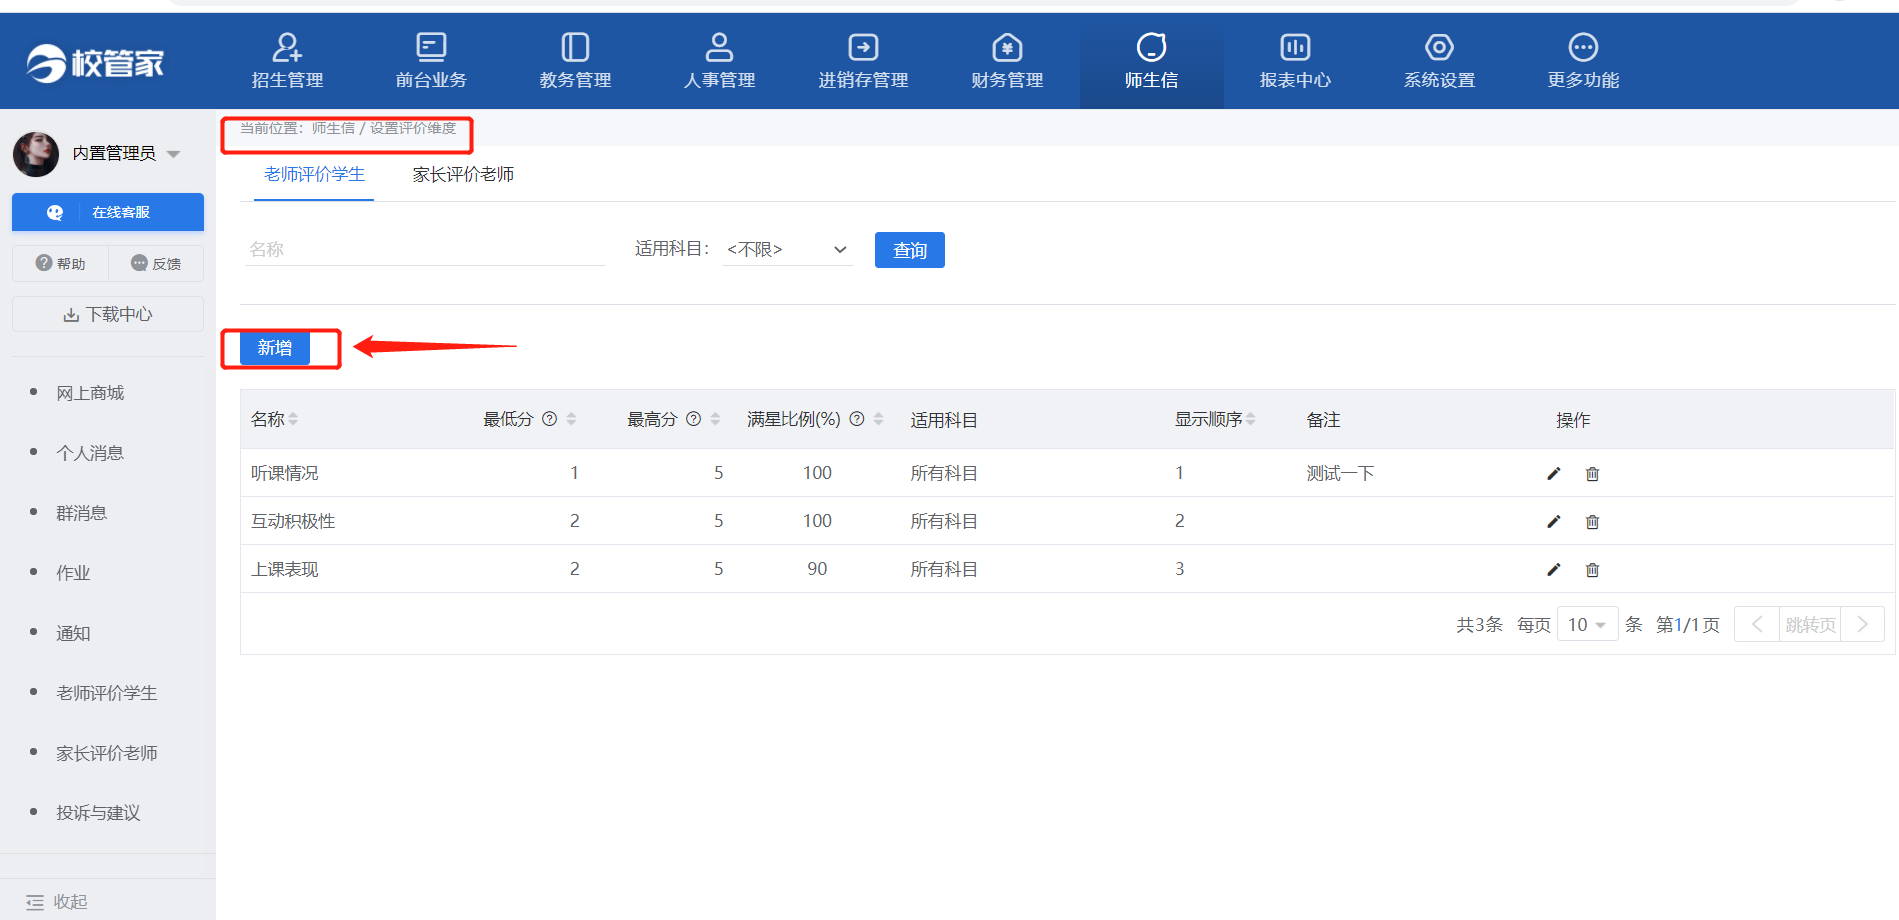The width and height of the screenshot is (1899, 920).
Task: Click the 新增 add button
Action: click(x=275, y=348)
